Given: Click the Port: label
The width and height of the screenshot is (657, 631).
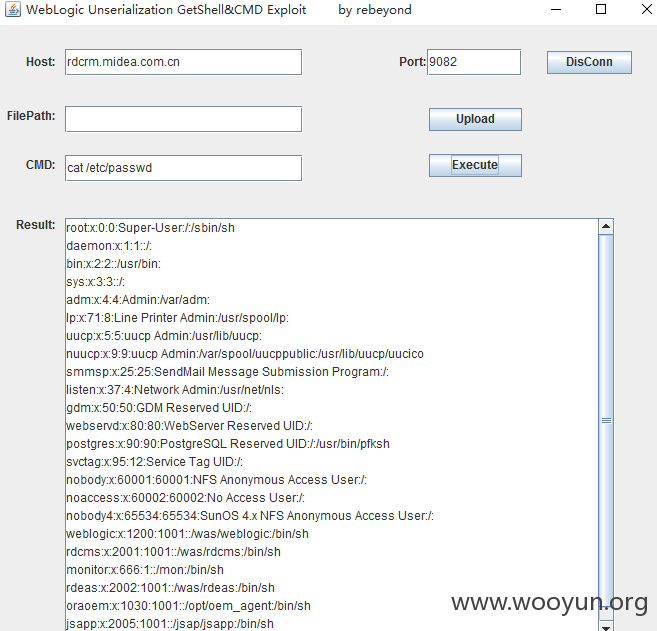Looking at the screenshot, I should point(412,62).
